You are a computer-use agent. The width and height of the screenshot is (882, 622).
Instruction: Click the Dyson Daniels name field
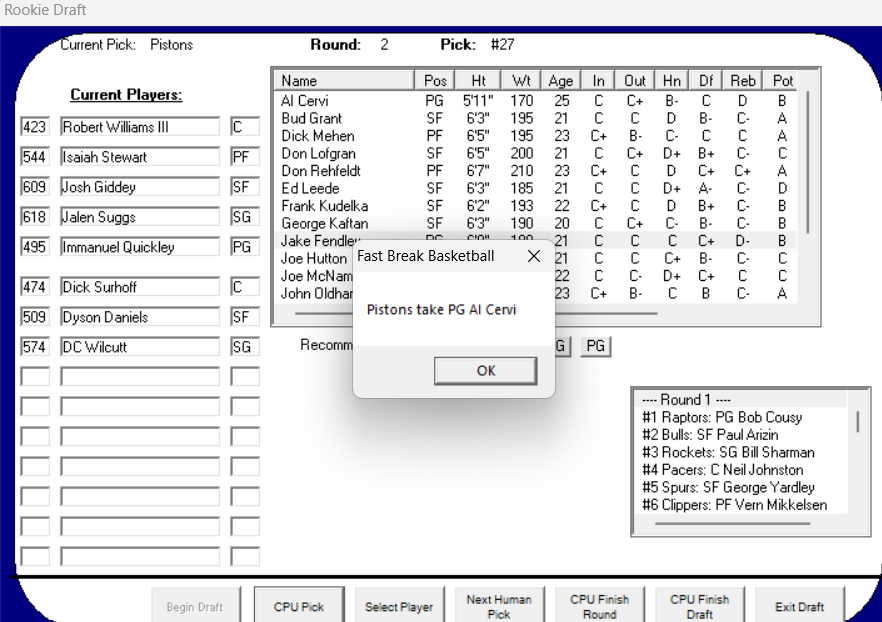pyautogui.click(x=140, y=317)
